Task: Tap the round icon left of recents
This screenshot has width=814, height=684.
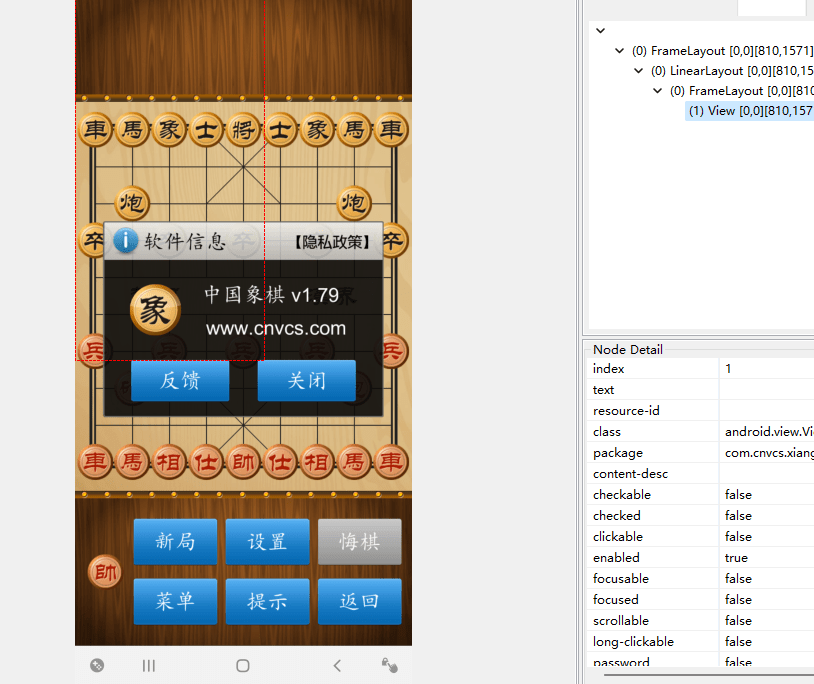Action: click(97, 665)
